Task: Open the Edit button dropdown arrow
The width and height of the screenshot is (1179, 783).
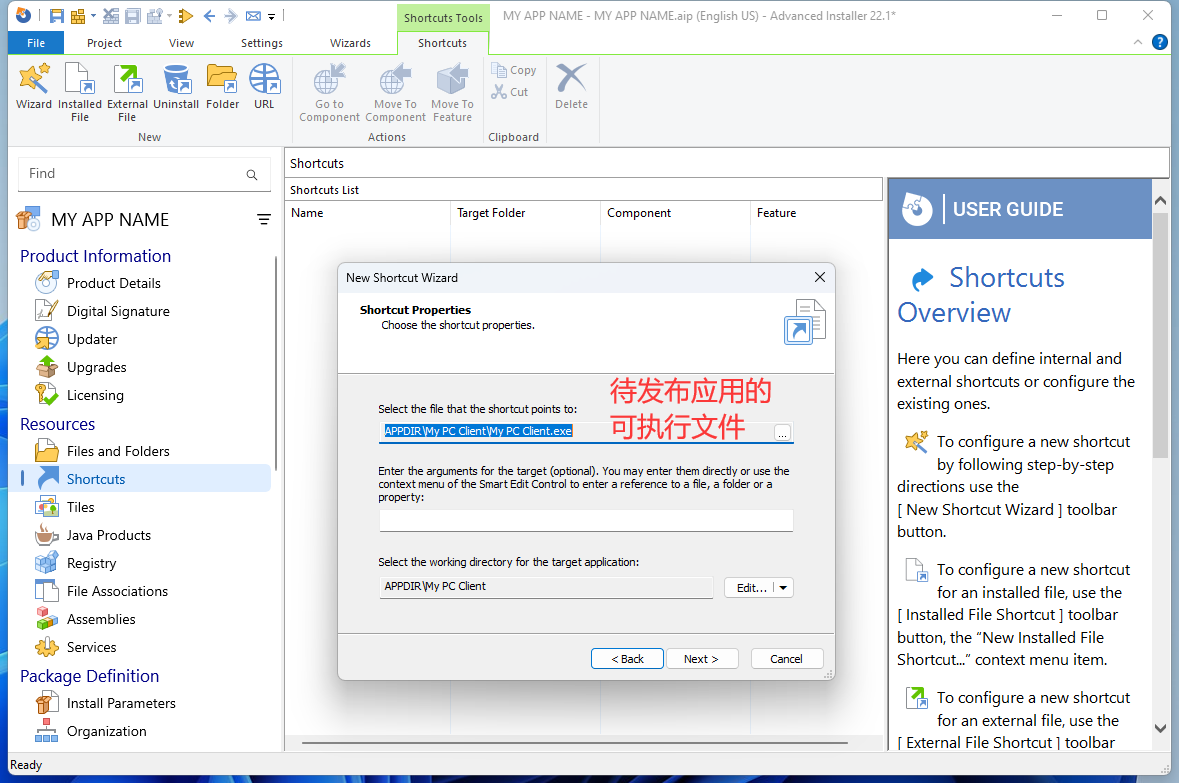Action: pyautogui.click(x=783, y=588)
